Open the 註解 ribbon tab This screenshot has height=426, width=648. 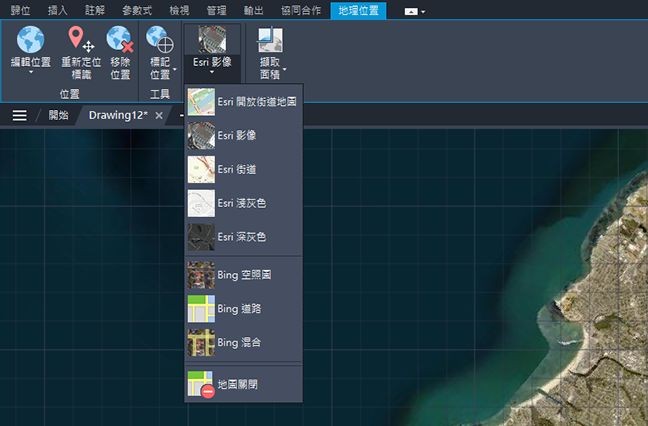(95, 10)
